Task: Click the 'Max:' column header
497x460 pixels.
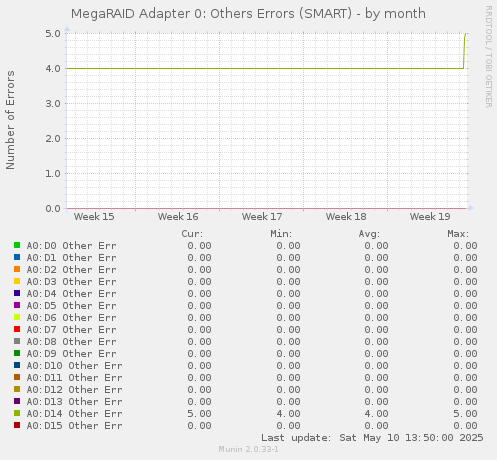Action: (x=458, y=234)
